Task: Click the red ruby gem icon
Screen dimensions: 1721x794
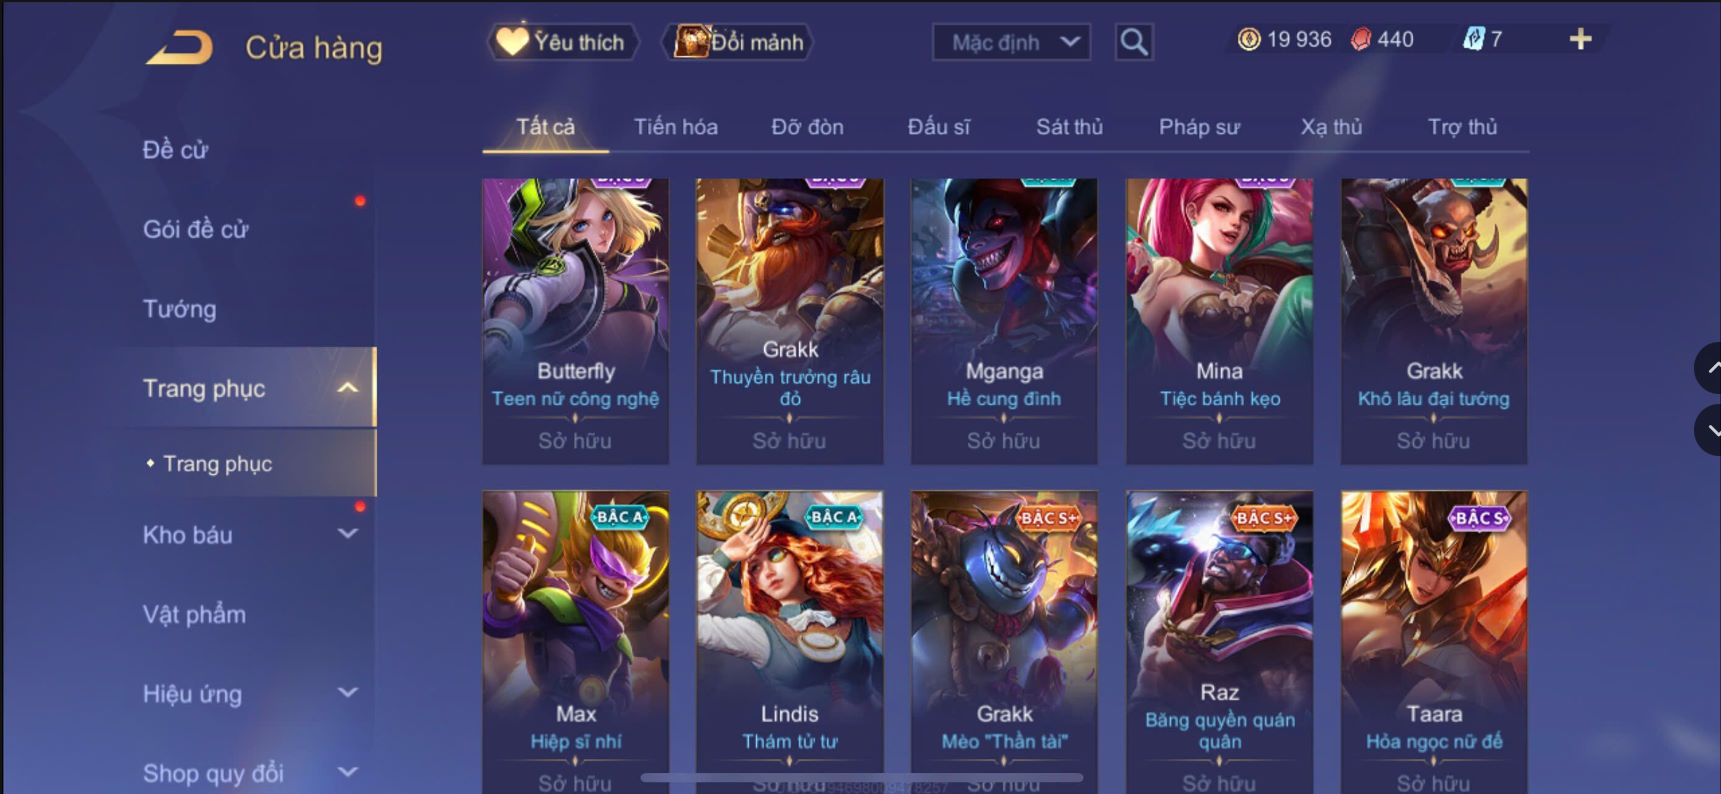Action: point(1361,39)
